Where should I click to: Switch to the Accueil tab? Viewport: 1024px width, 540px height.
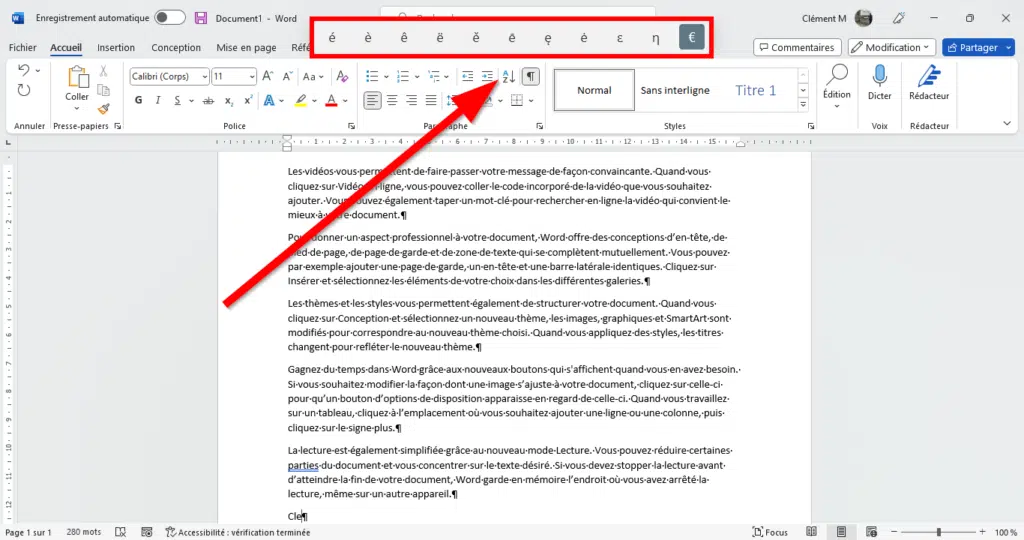coord(66,48)
